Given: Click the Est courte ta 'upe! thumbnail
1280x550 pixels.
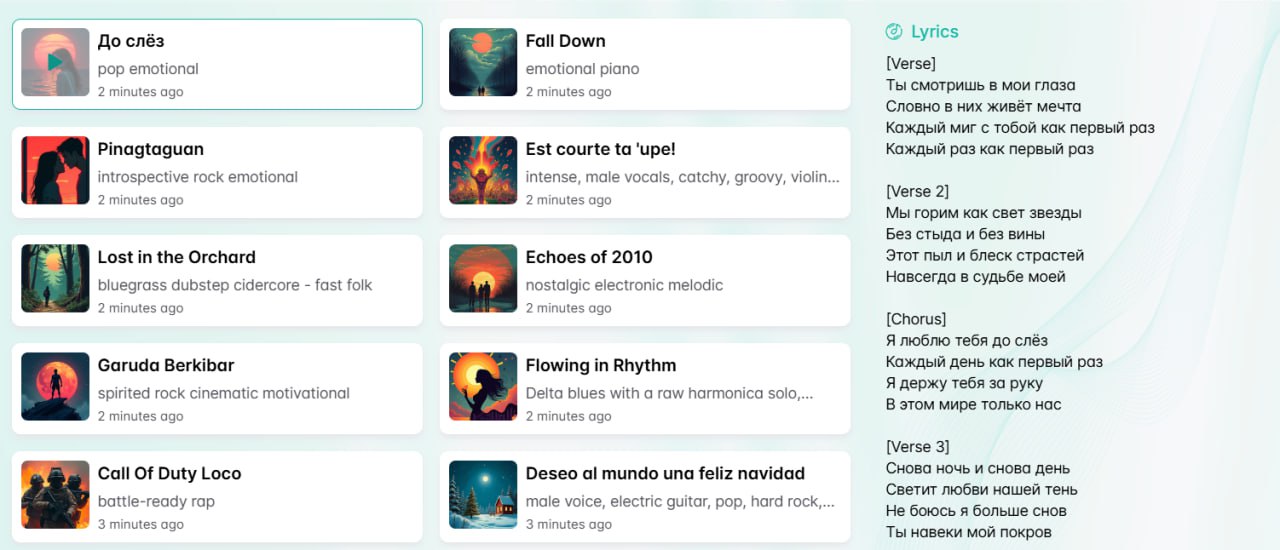Looking at the screenshot, I should click(483, 170).
